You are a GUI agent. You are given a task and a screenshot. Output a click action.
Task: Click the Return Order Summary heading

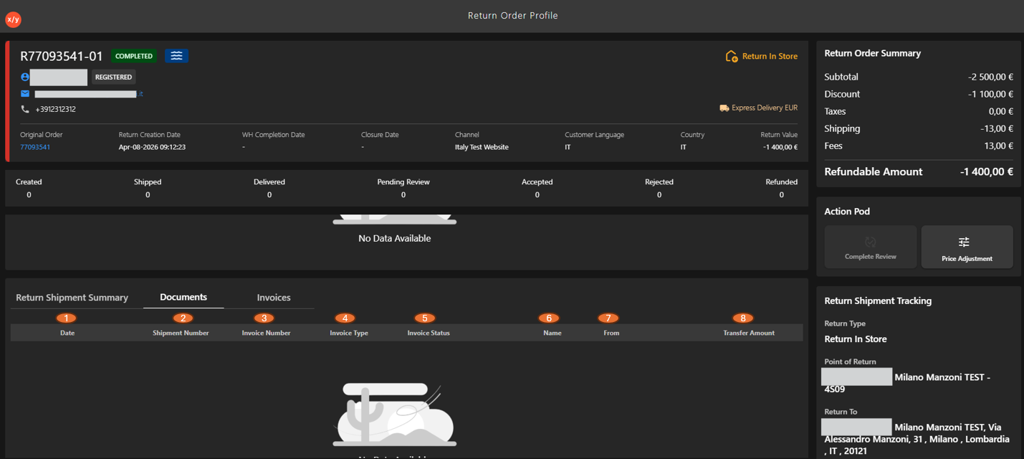point(872,54)
